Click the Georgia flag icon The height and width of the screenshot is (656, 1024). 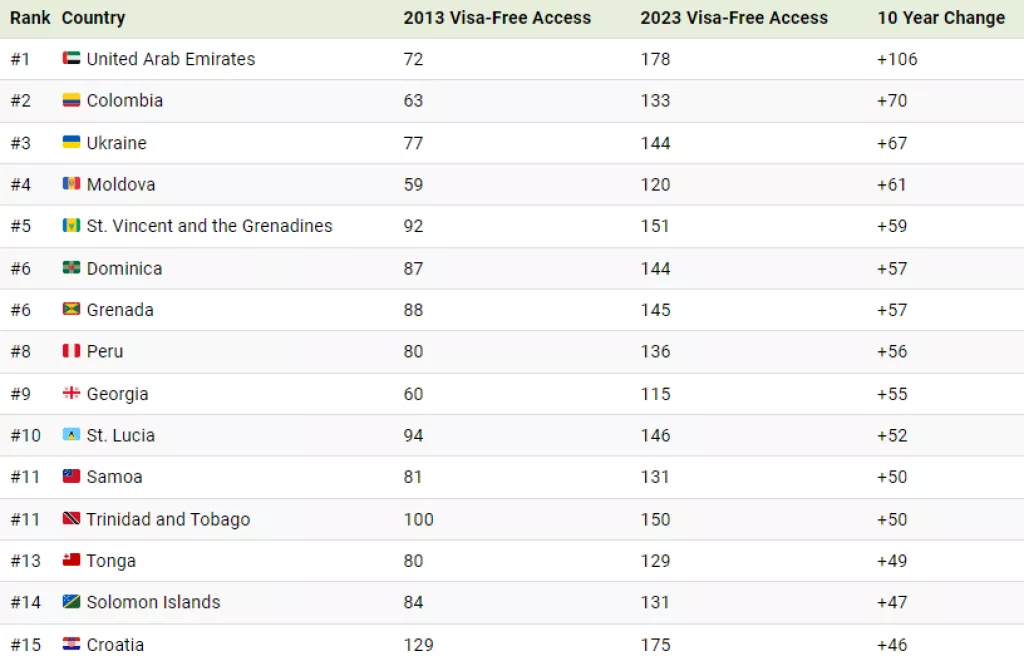[71, 394]
